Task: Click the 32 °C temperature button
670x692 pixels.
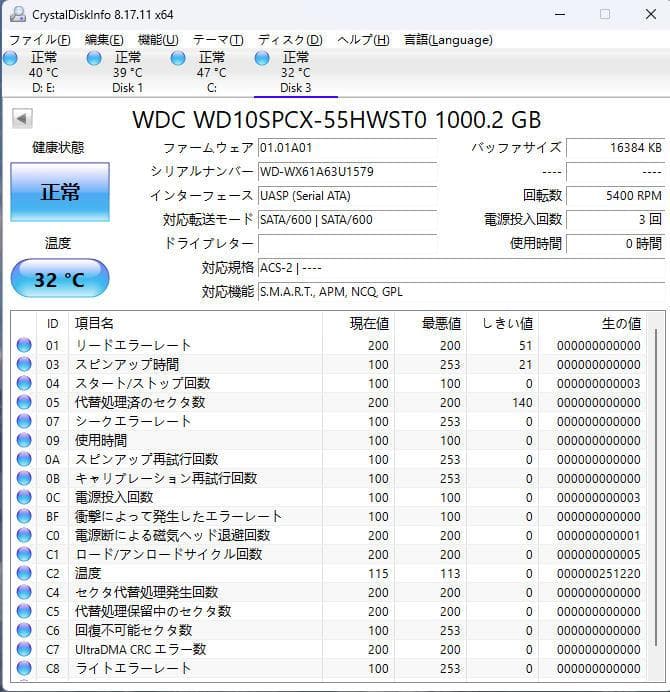Action: coord(60,279)
